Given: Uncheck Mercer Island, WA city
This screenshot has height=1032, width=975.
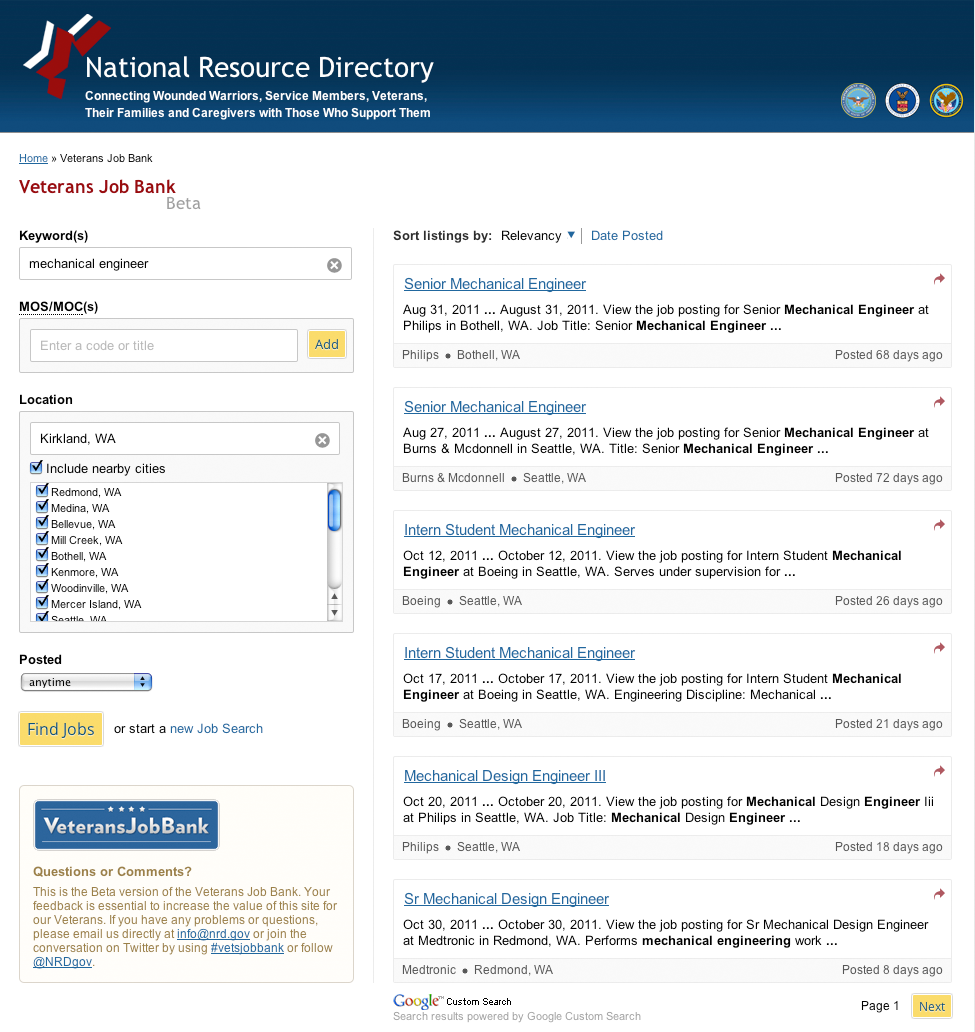Looking at the screenshot, I should 42,602.
